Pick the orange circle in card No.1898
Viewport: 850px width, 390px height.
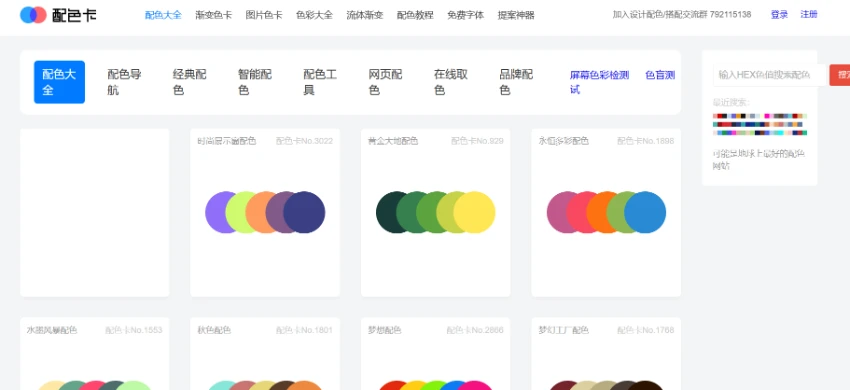point(596,212)
